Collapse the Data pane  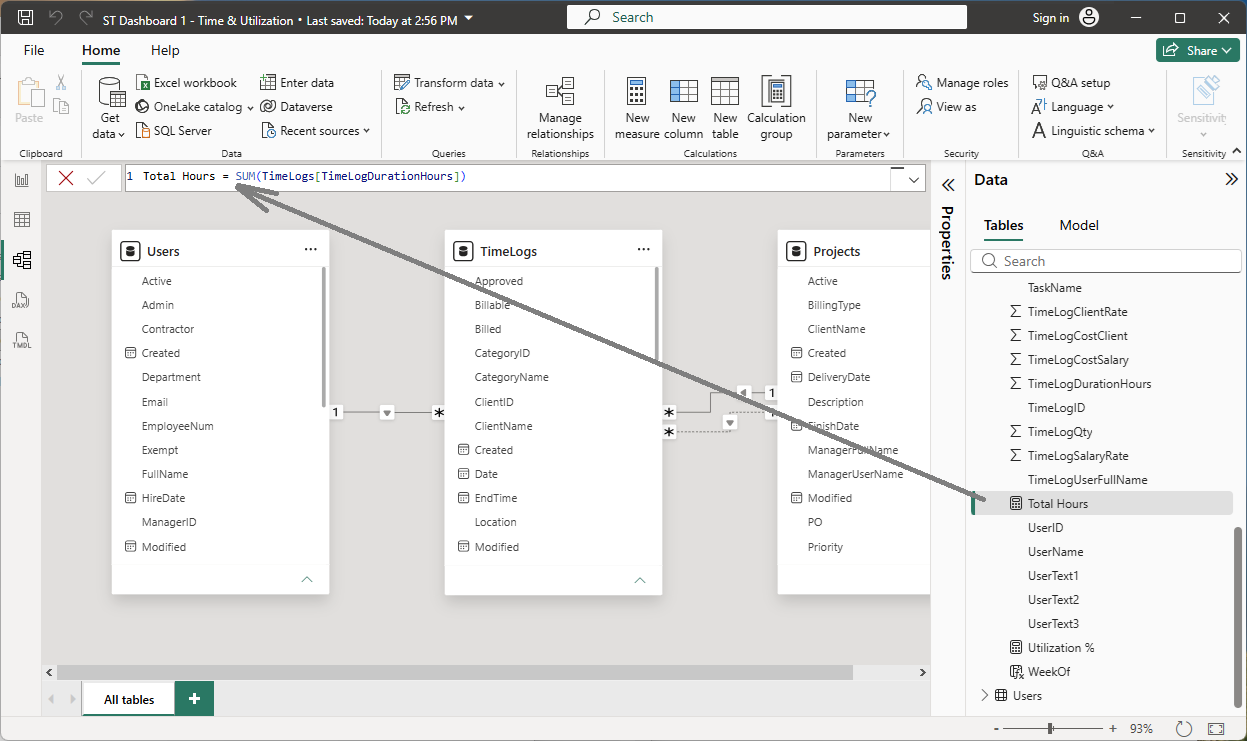(x=1231, y=180)
